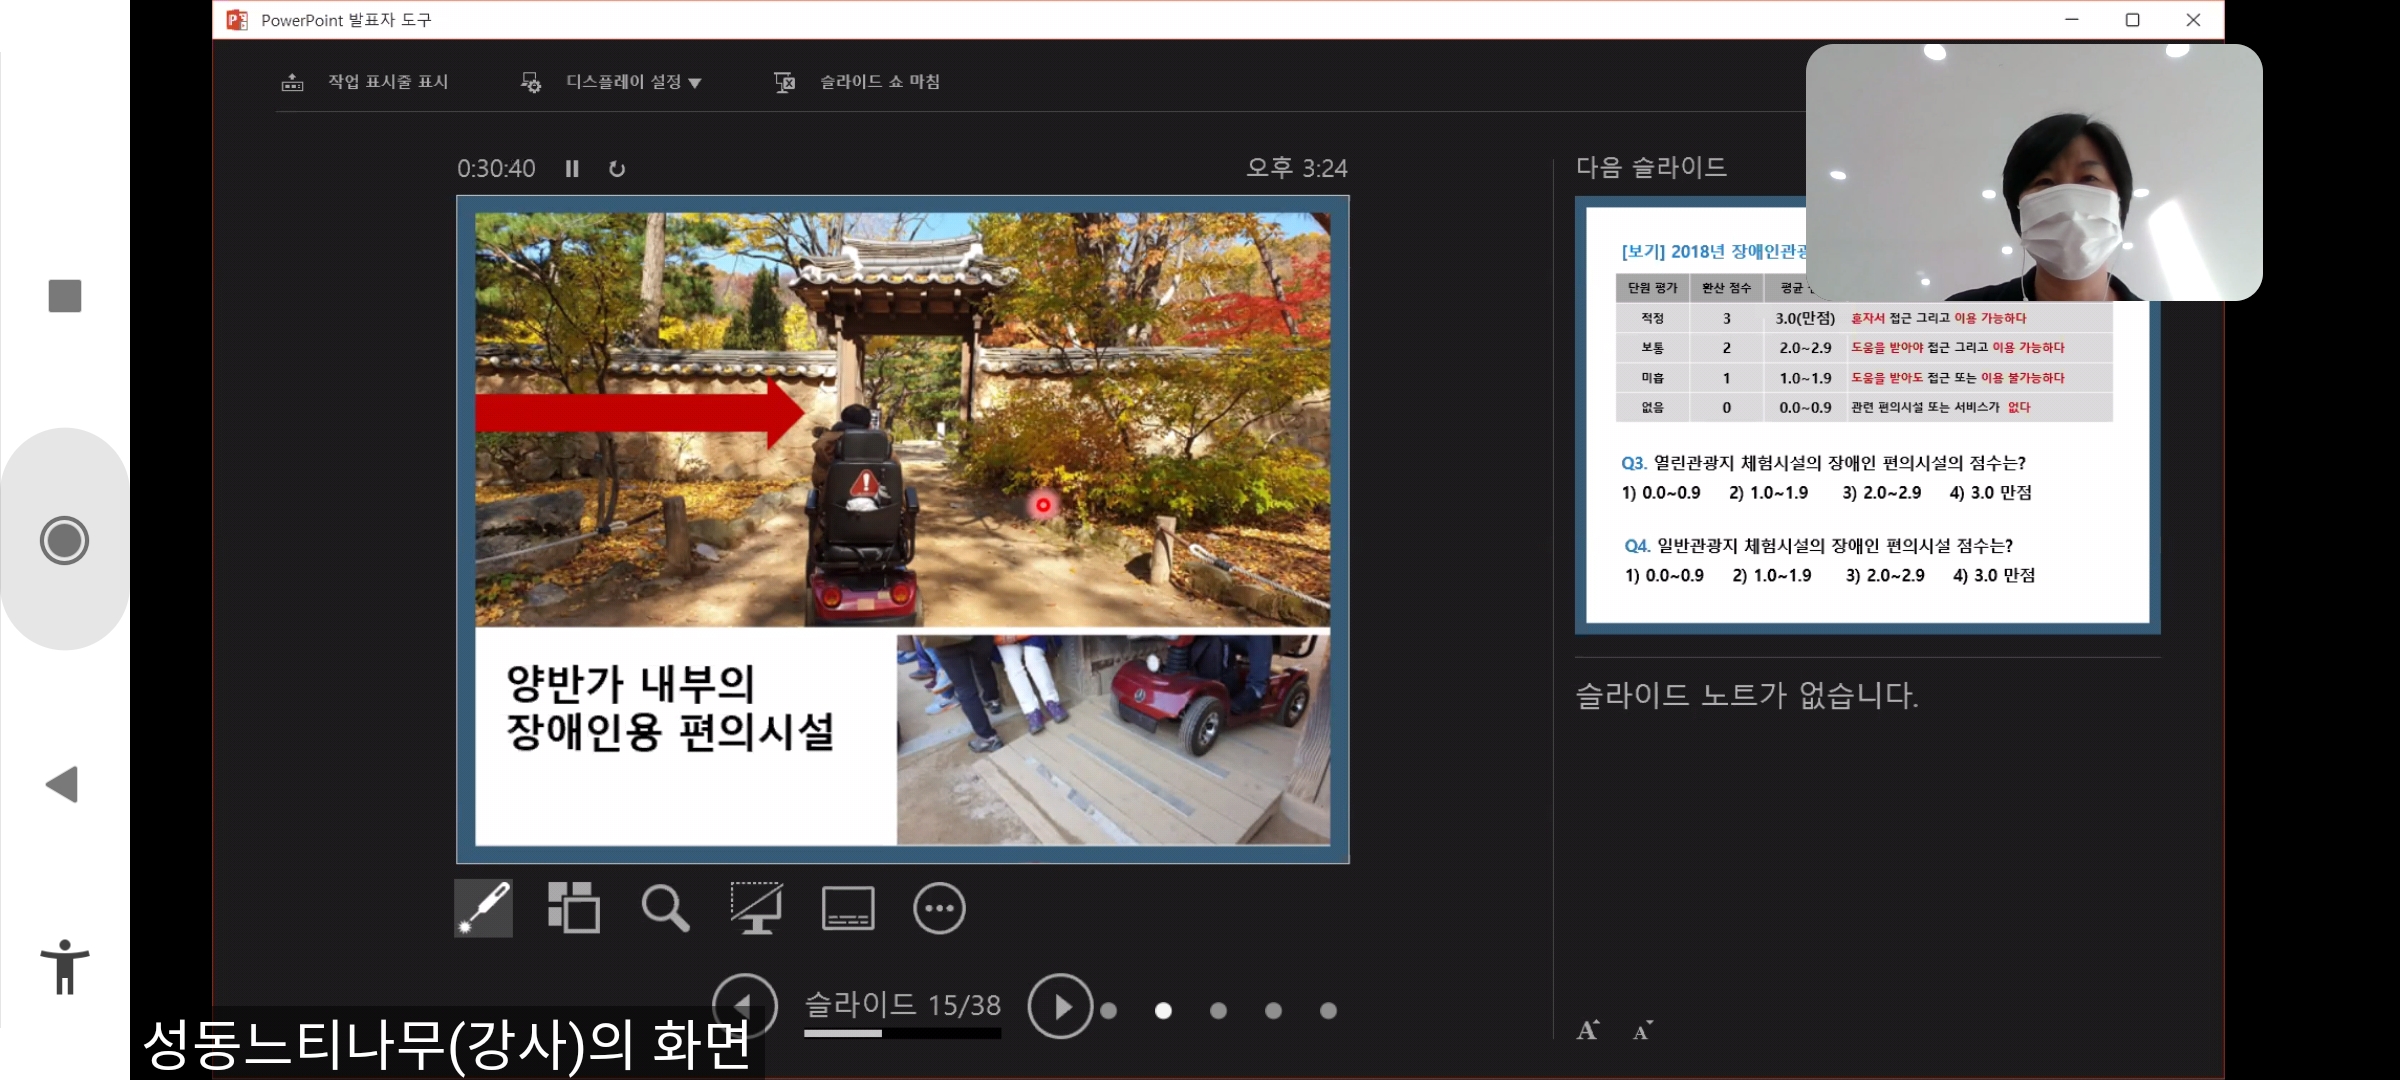Minimize the presenter view window
The width and height of the screenshot is (2400, 1080).
pos(2072,20)
